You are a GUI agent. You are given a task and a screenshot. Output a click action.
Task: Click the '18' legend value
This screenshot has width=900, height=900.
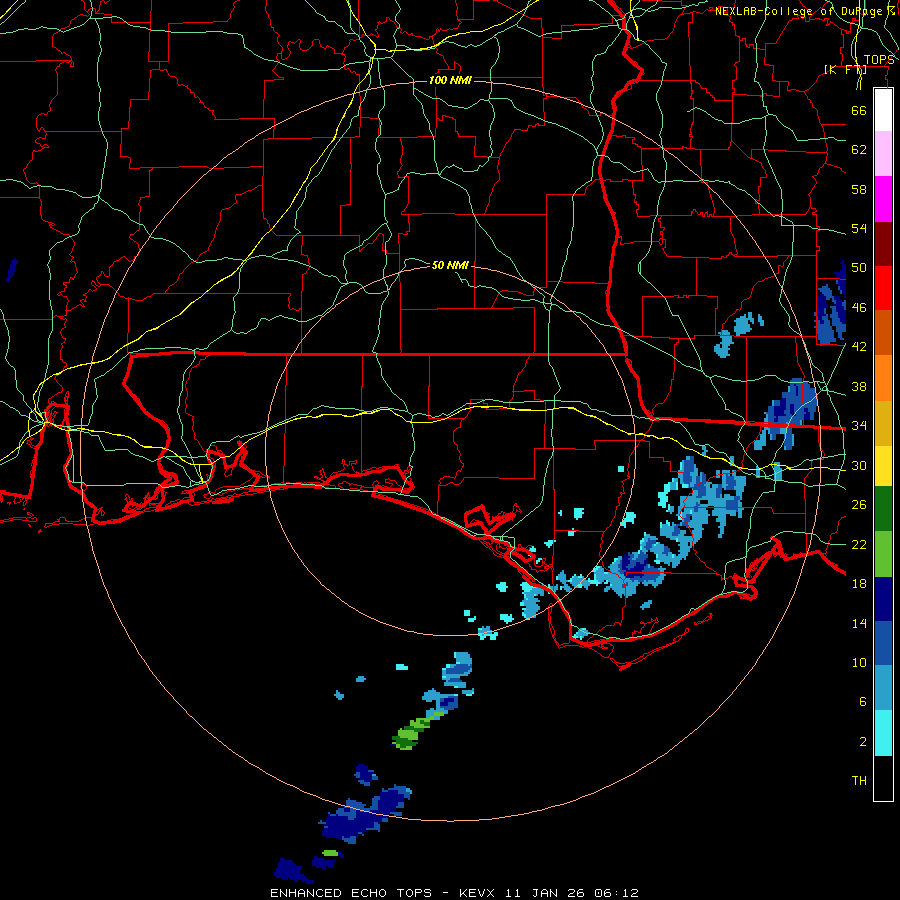[859, 584]
